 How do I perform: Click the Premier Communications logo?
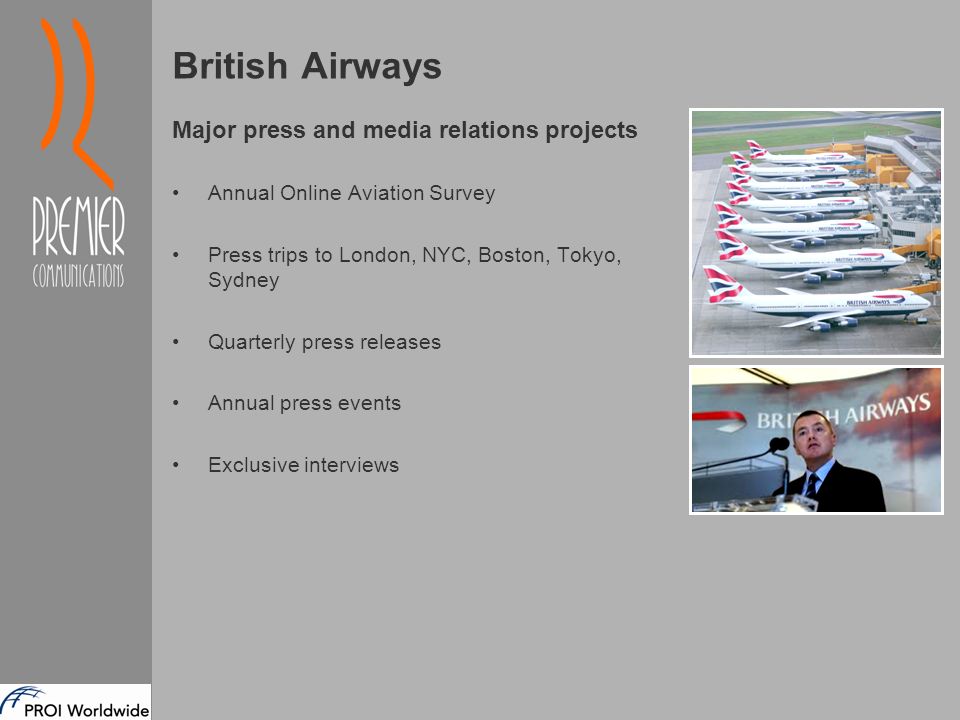click(78, 153)
